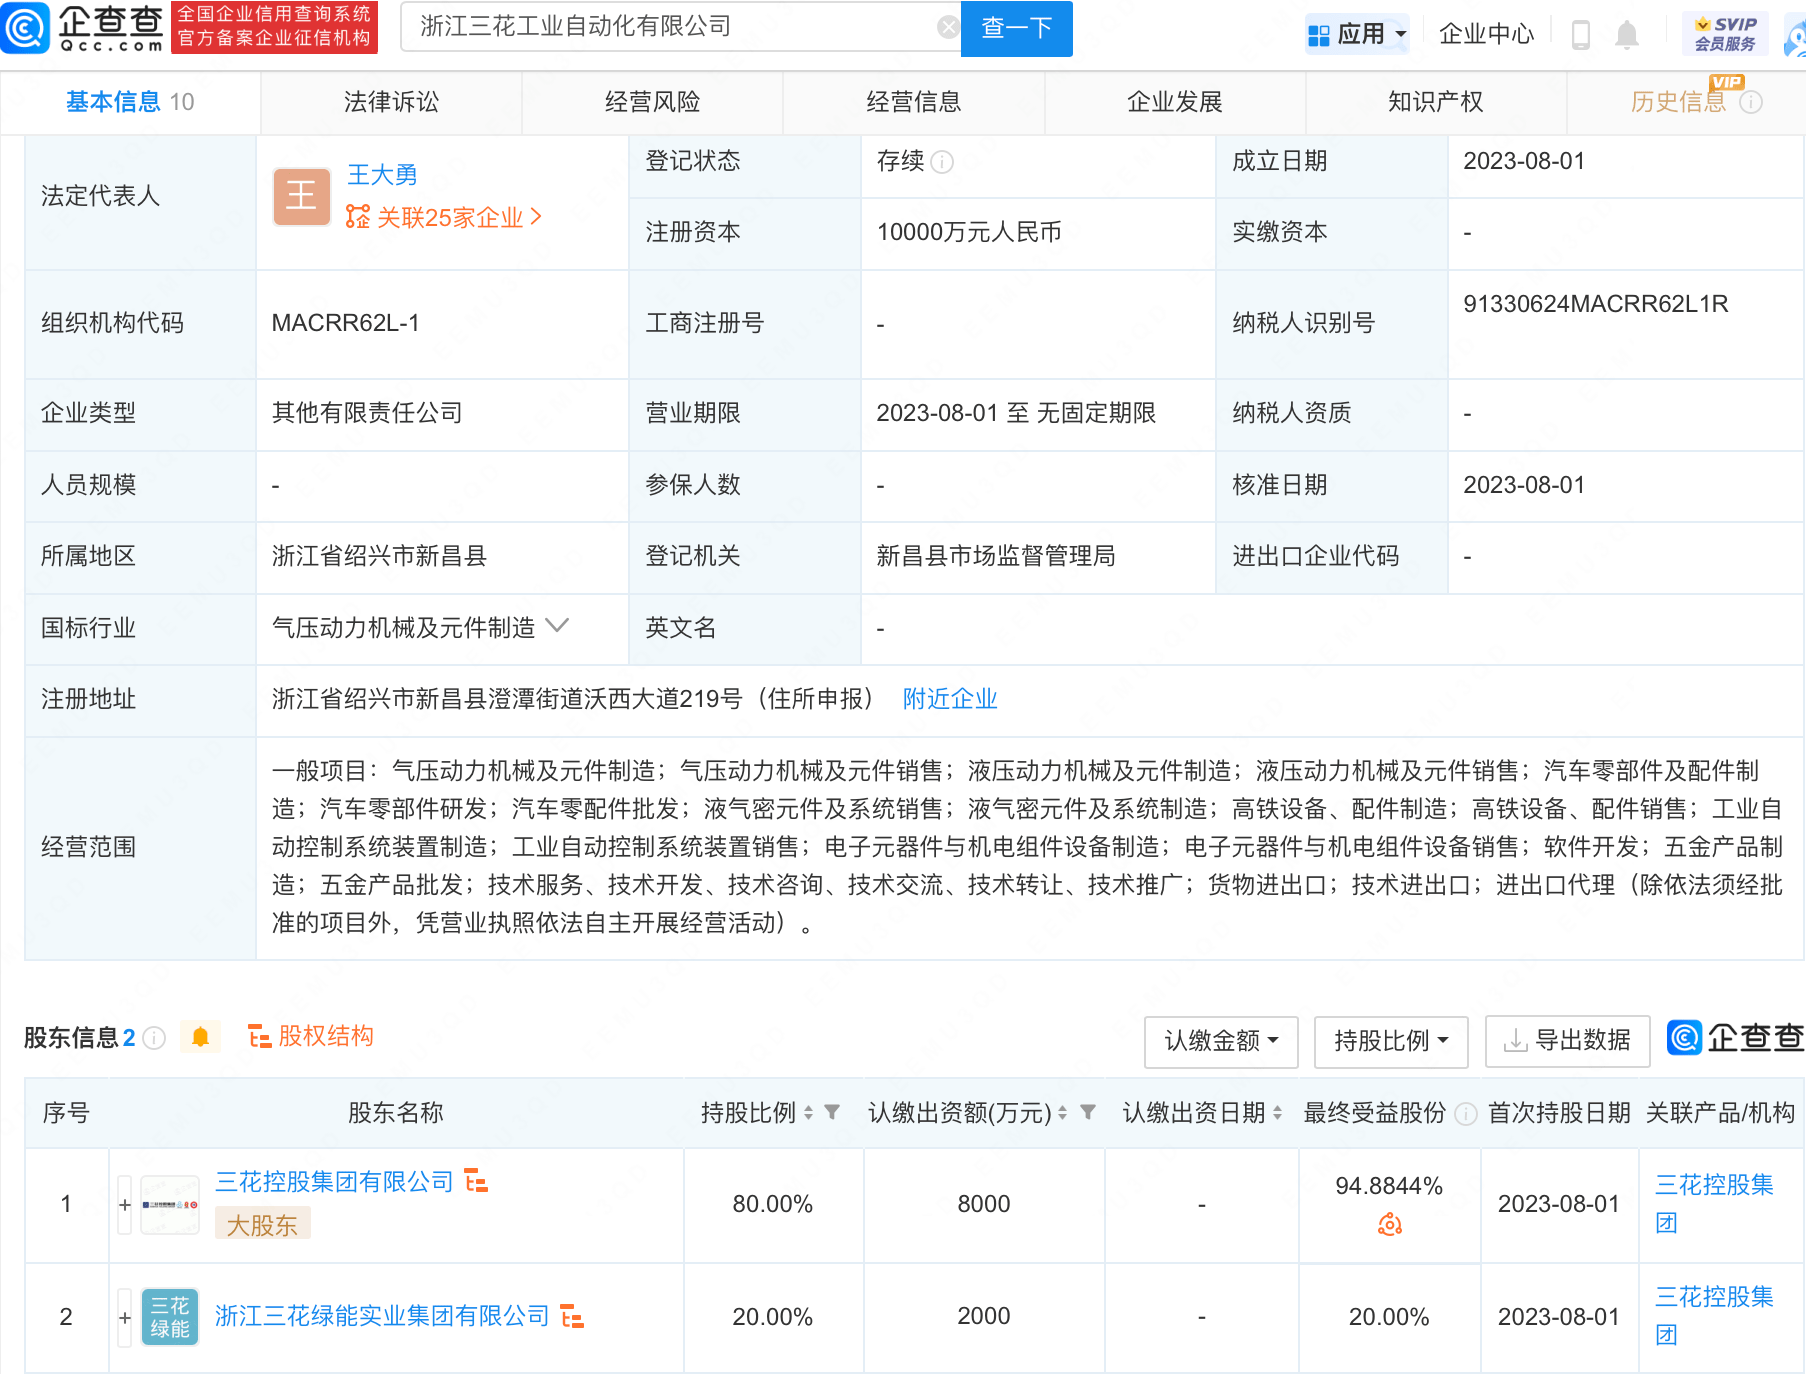Screen dimensions: 1806x1374
Task: Clear the search box text
Action: point(947,27)
